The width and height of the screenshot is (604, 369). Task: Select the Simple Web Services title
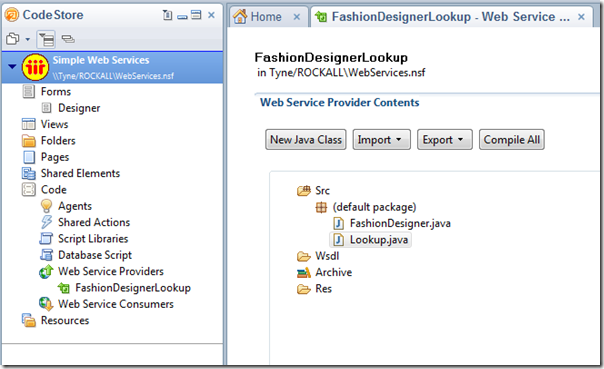point(101,60)
